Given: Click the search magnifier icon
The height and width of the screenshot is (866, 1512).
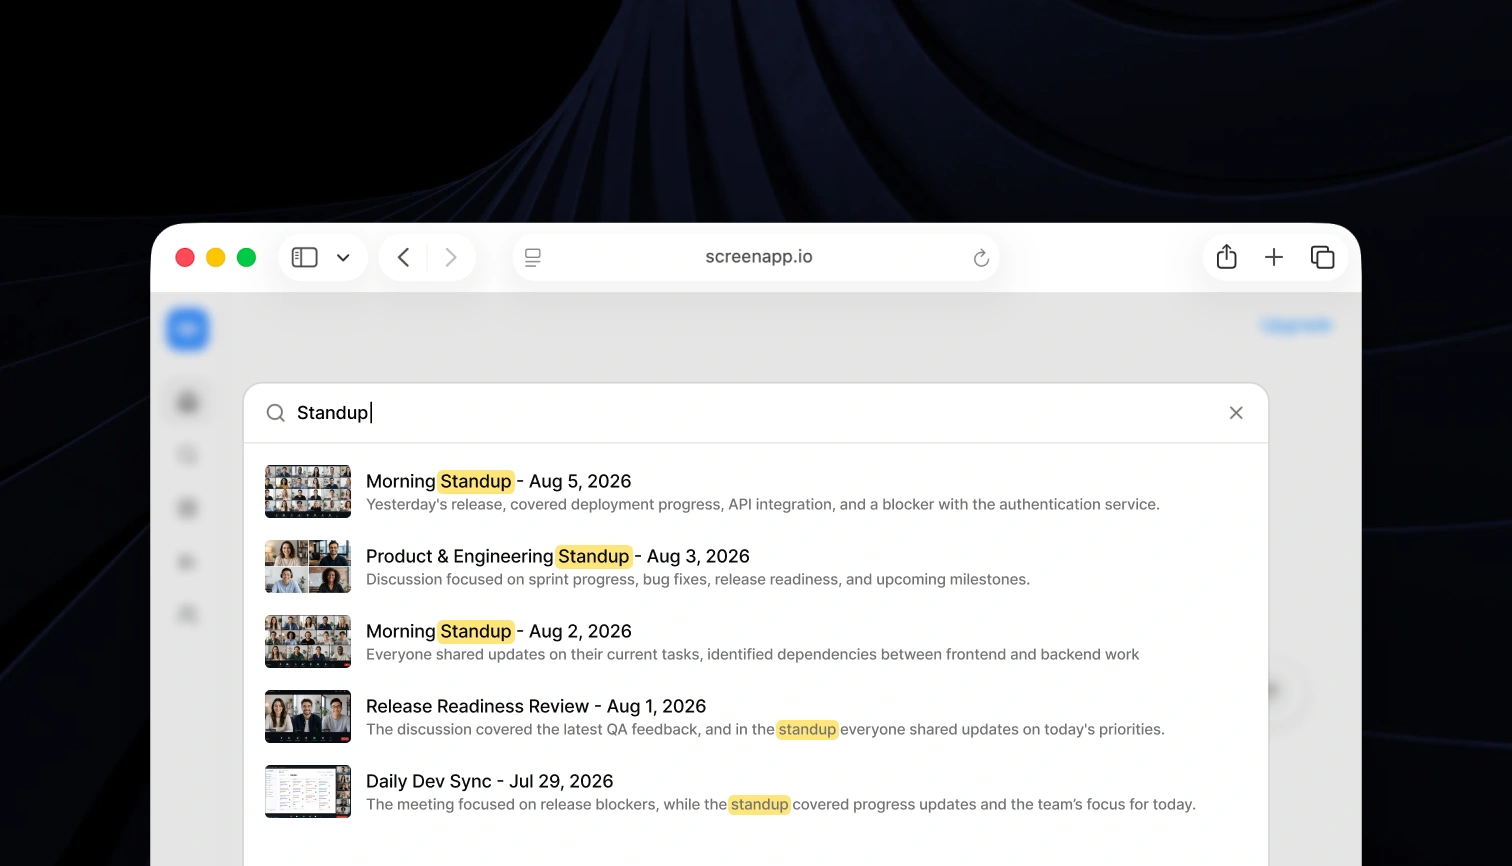Looking at the screenshot, I should click(275, 413).
